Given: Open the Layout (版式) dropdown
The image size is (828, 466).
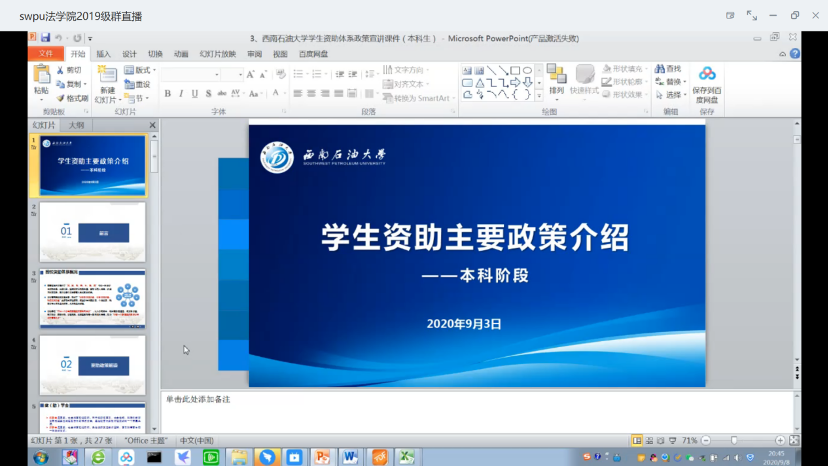Looking at the screenshot, I should [x=142, y=70].
